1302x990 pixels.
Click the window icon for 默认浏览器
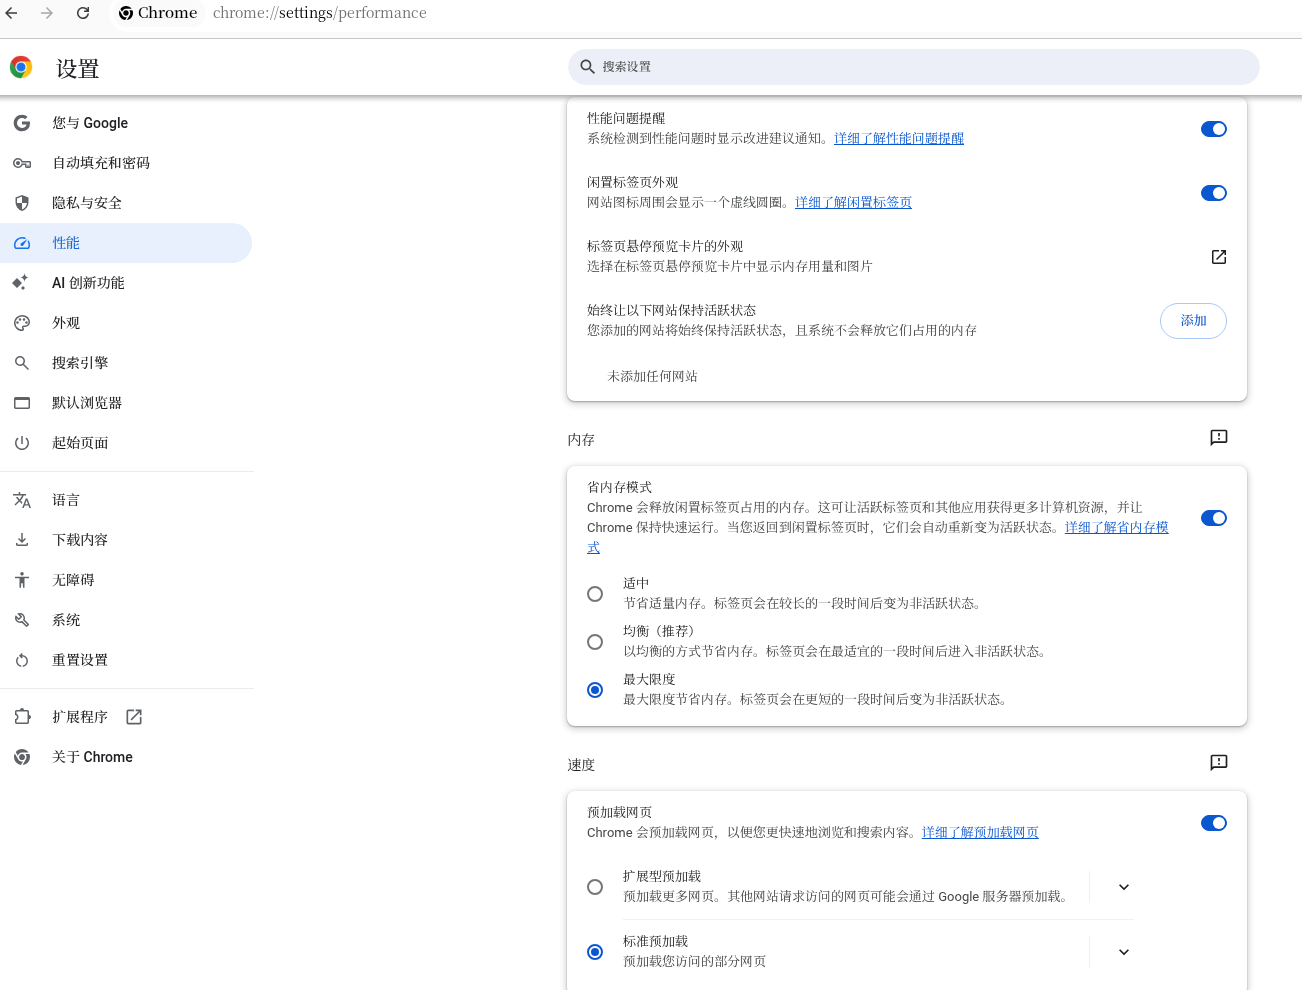tap(22, 403)
